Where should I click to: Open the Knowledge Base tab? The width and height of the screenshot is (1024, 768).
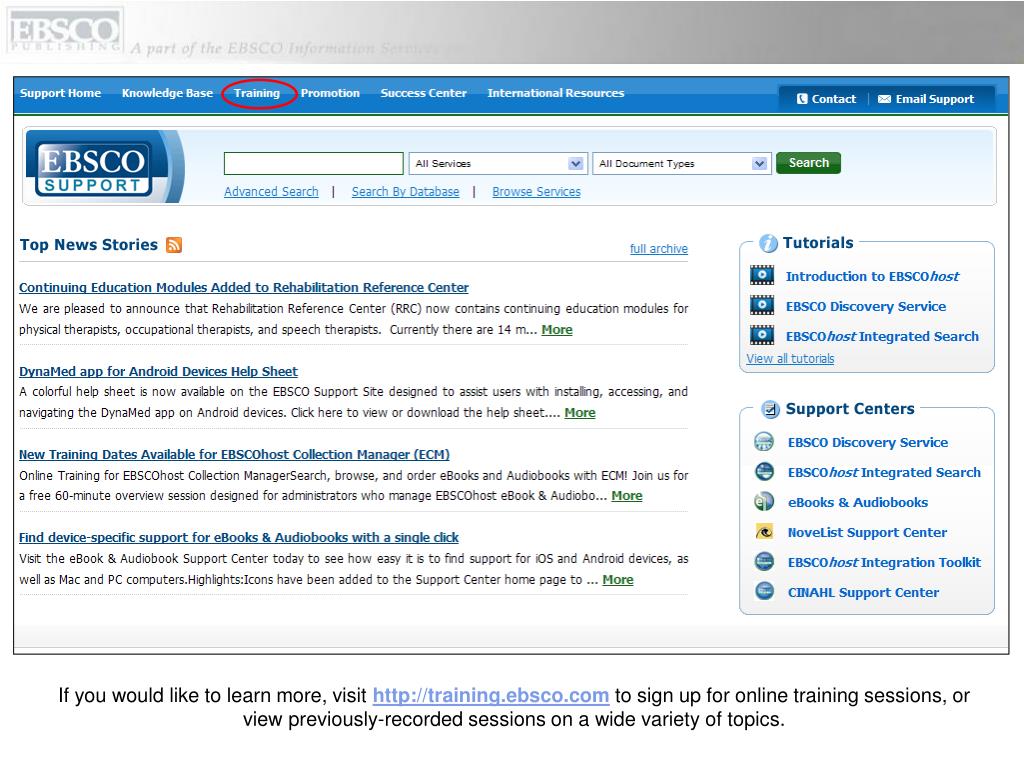tap(167, 93)
